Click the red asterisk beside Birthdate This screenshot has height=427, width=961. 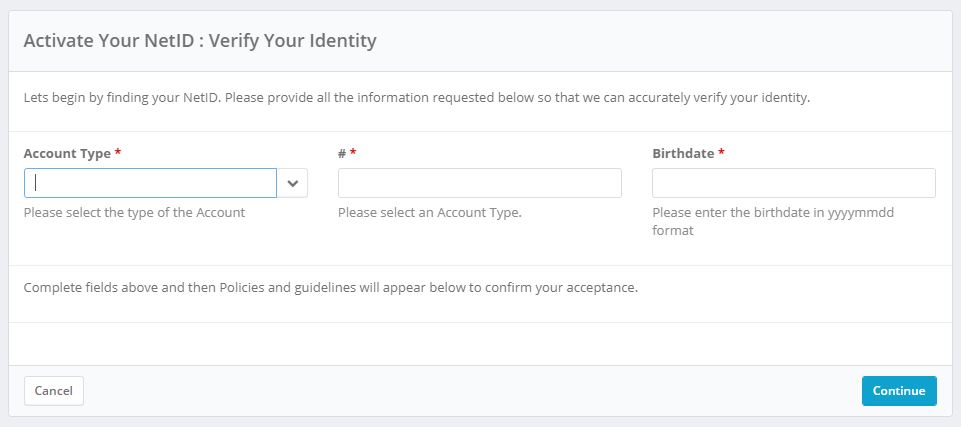[722, 153]
